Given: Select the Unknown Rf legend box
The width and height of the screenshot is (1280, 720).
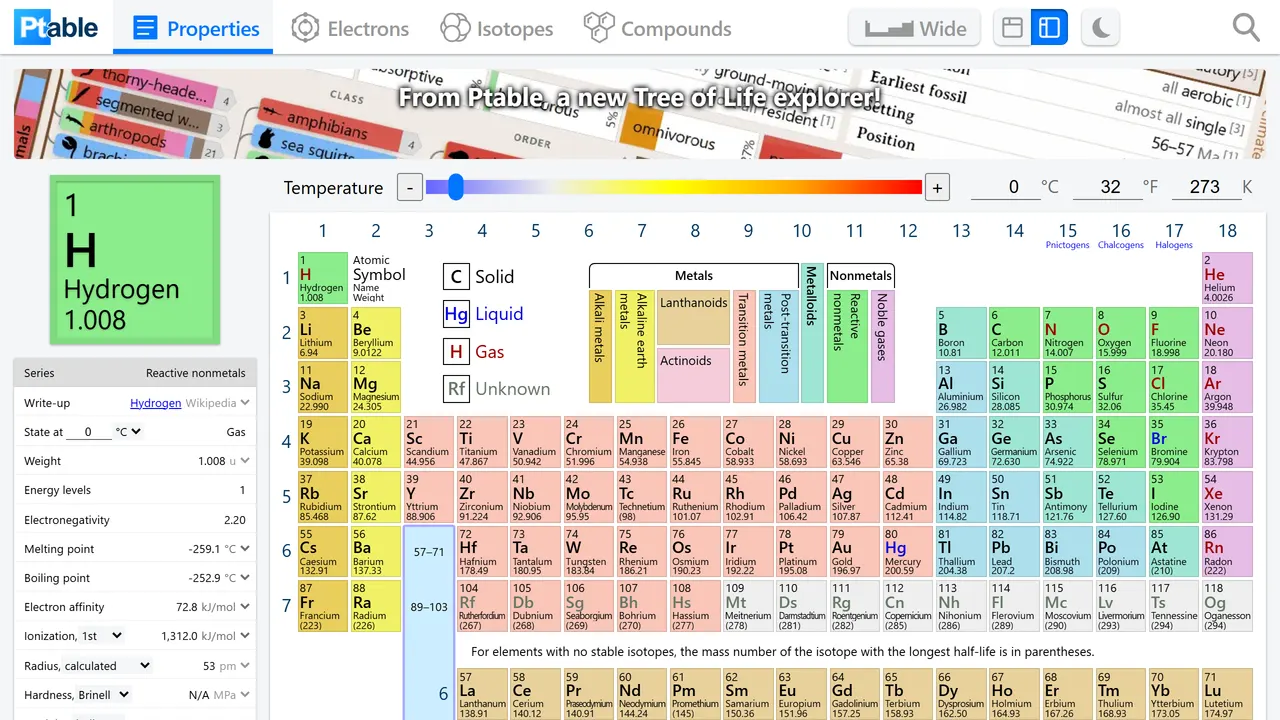Looking at the screenshot, I should click(456, 389).
